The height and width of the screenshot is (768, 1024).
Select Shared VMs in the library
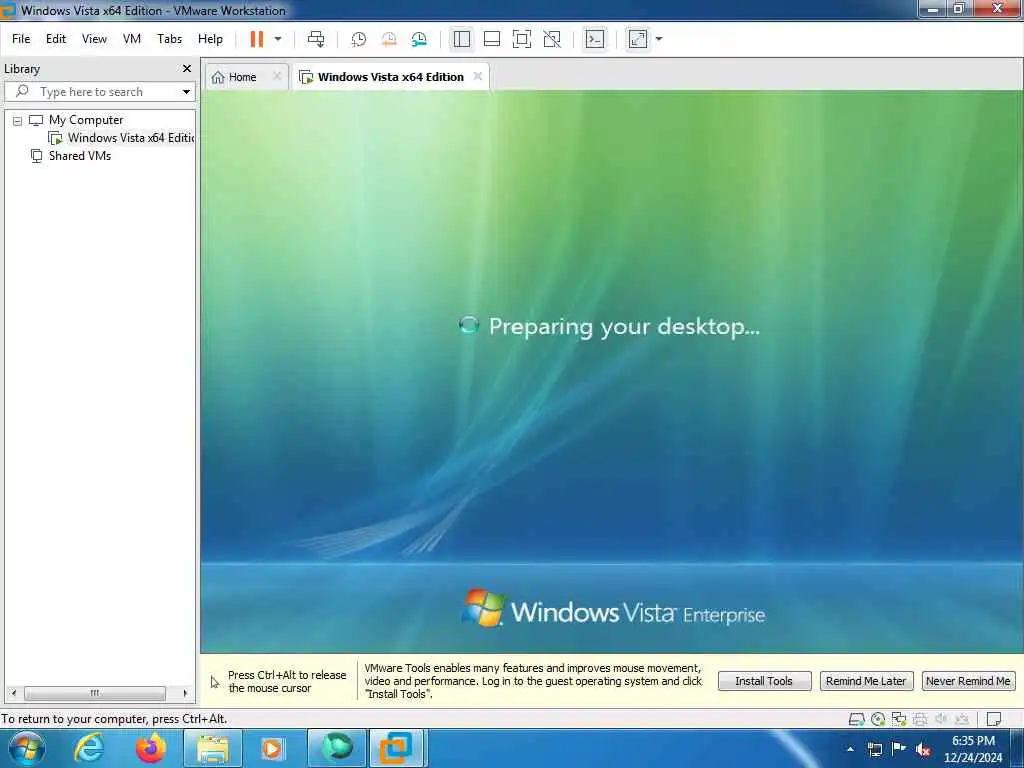coord(80,156)
